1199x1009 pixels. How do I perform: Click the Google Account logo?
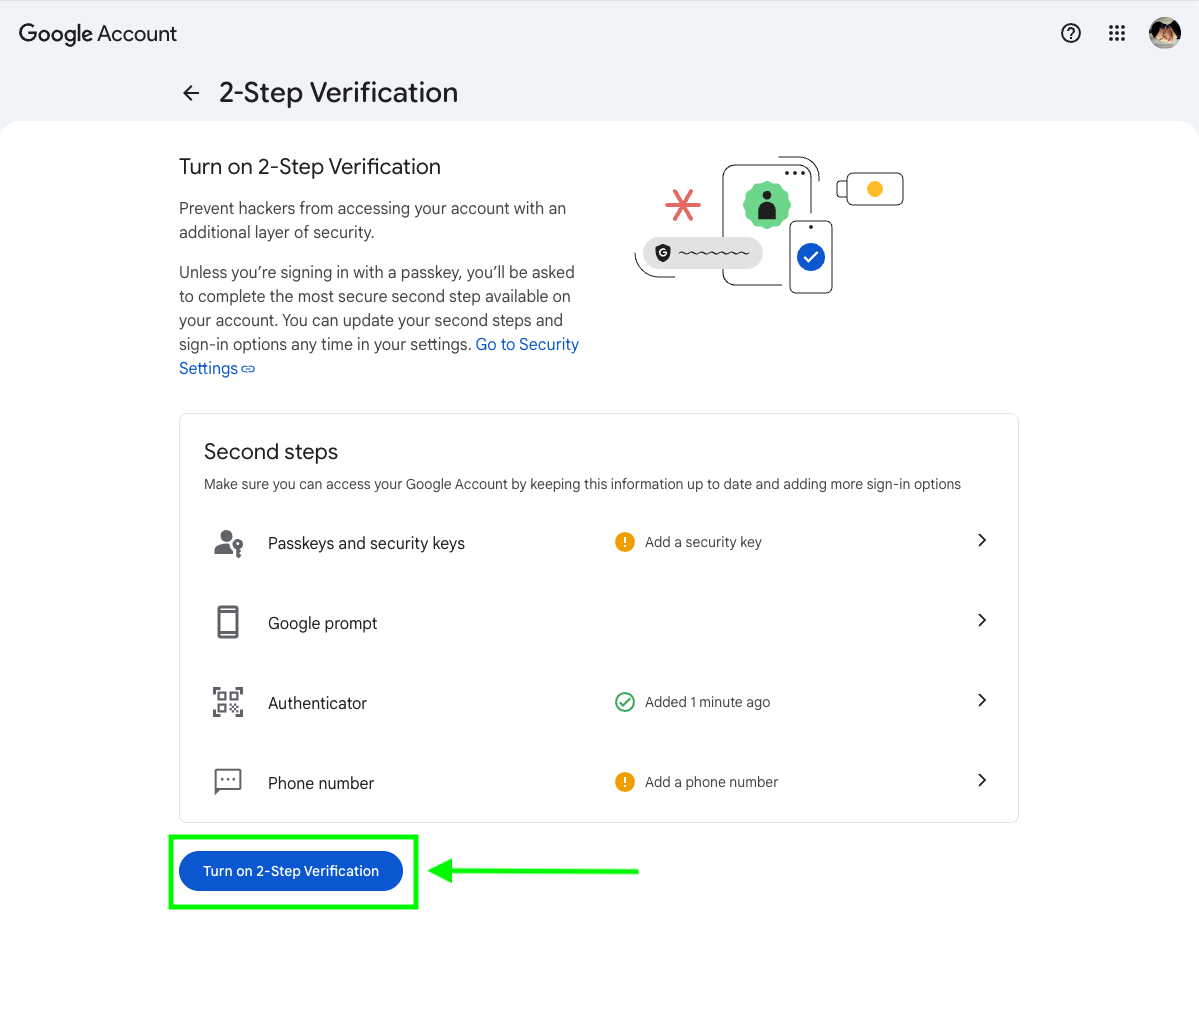point(98,33)
